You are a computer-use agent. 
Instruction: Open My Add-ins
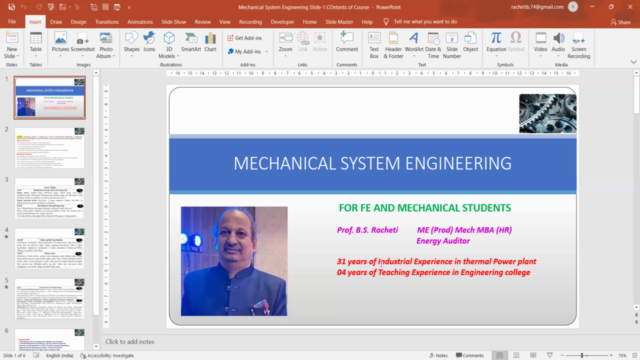(244, 51)
